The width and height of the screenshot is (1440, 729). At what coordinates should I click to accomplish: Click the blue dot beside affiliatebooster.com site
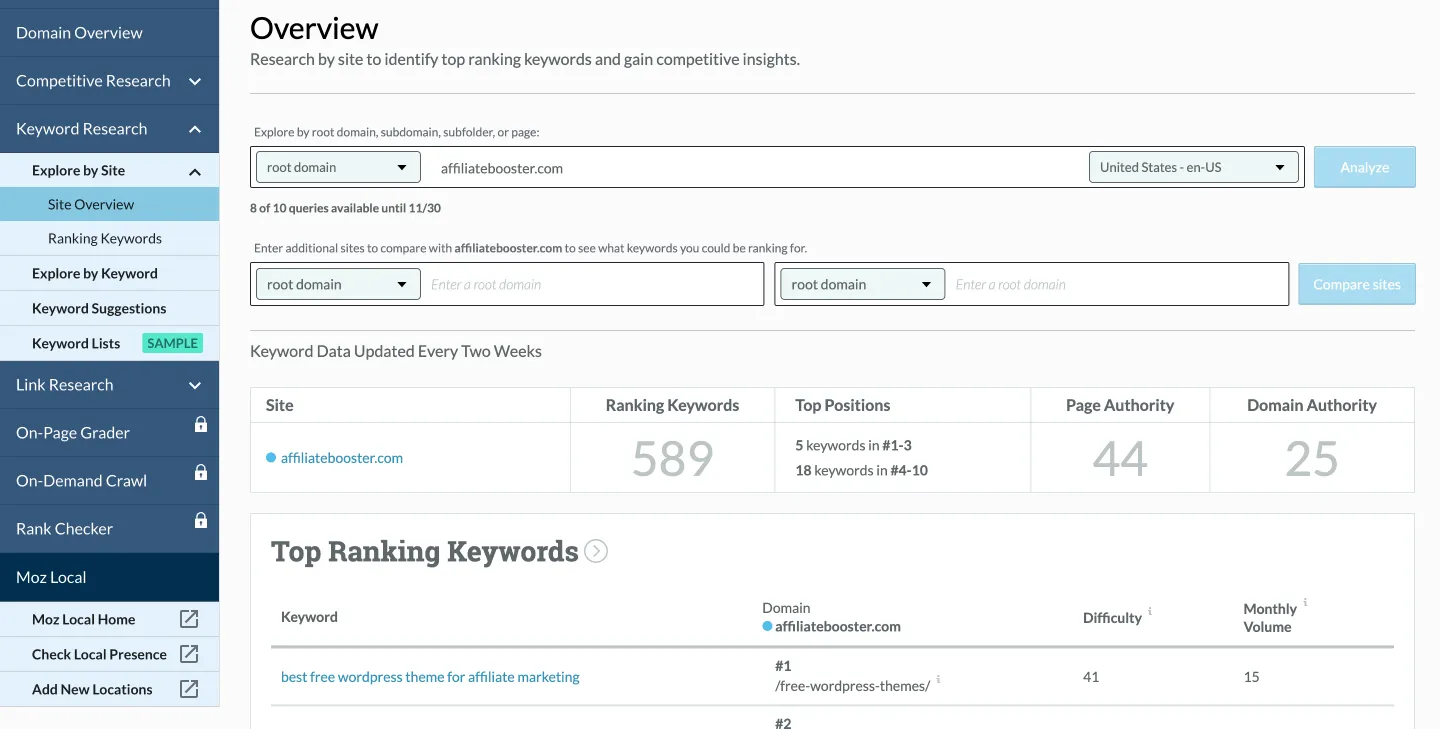[x=271, y=458]
